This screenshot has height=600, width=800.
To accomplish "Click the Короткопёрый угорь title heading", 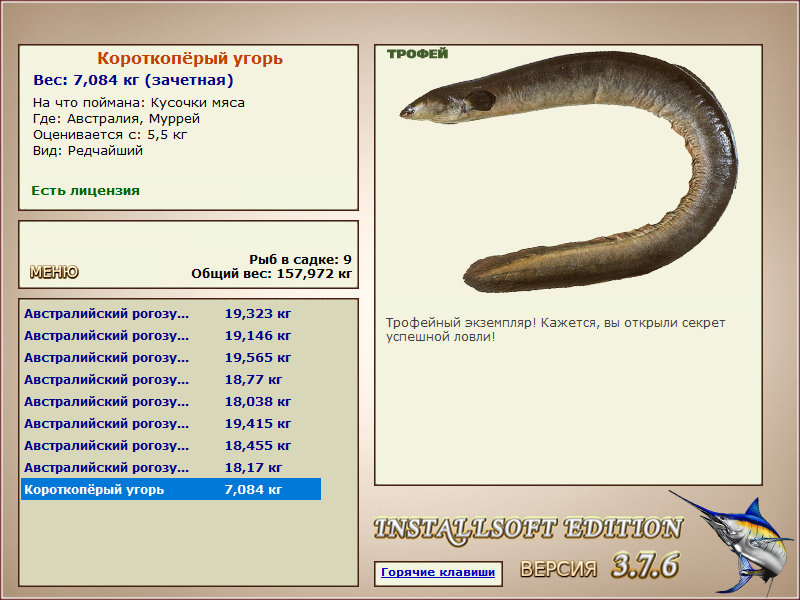I will [x=190, y=58].
